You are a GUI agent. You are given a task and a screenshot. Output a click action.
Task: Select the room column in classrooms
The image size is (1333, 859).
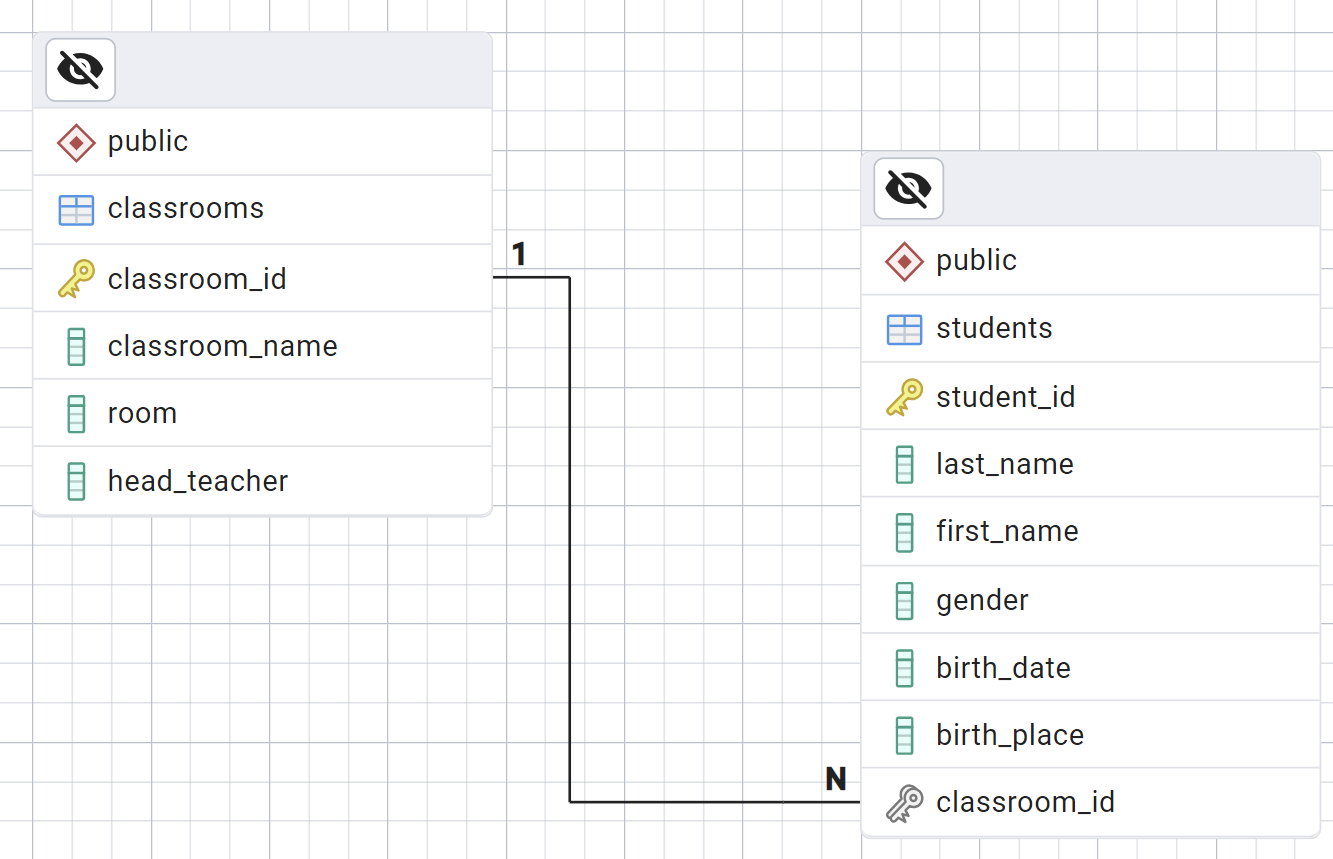142,413
